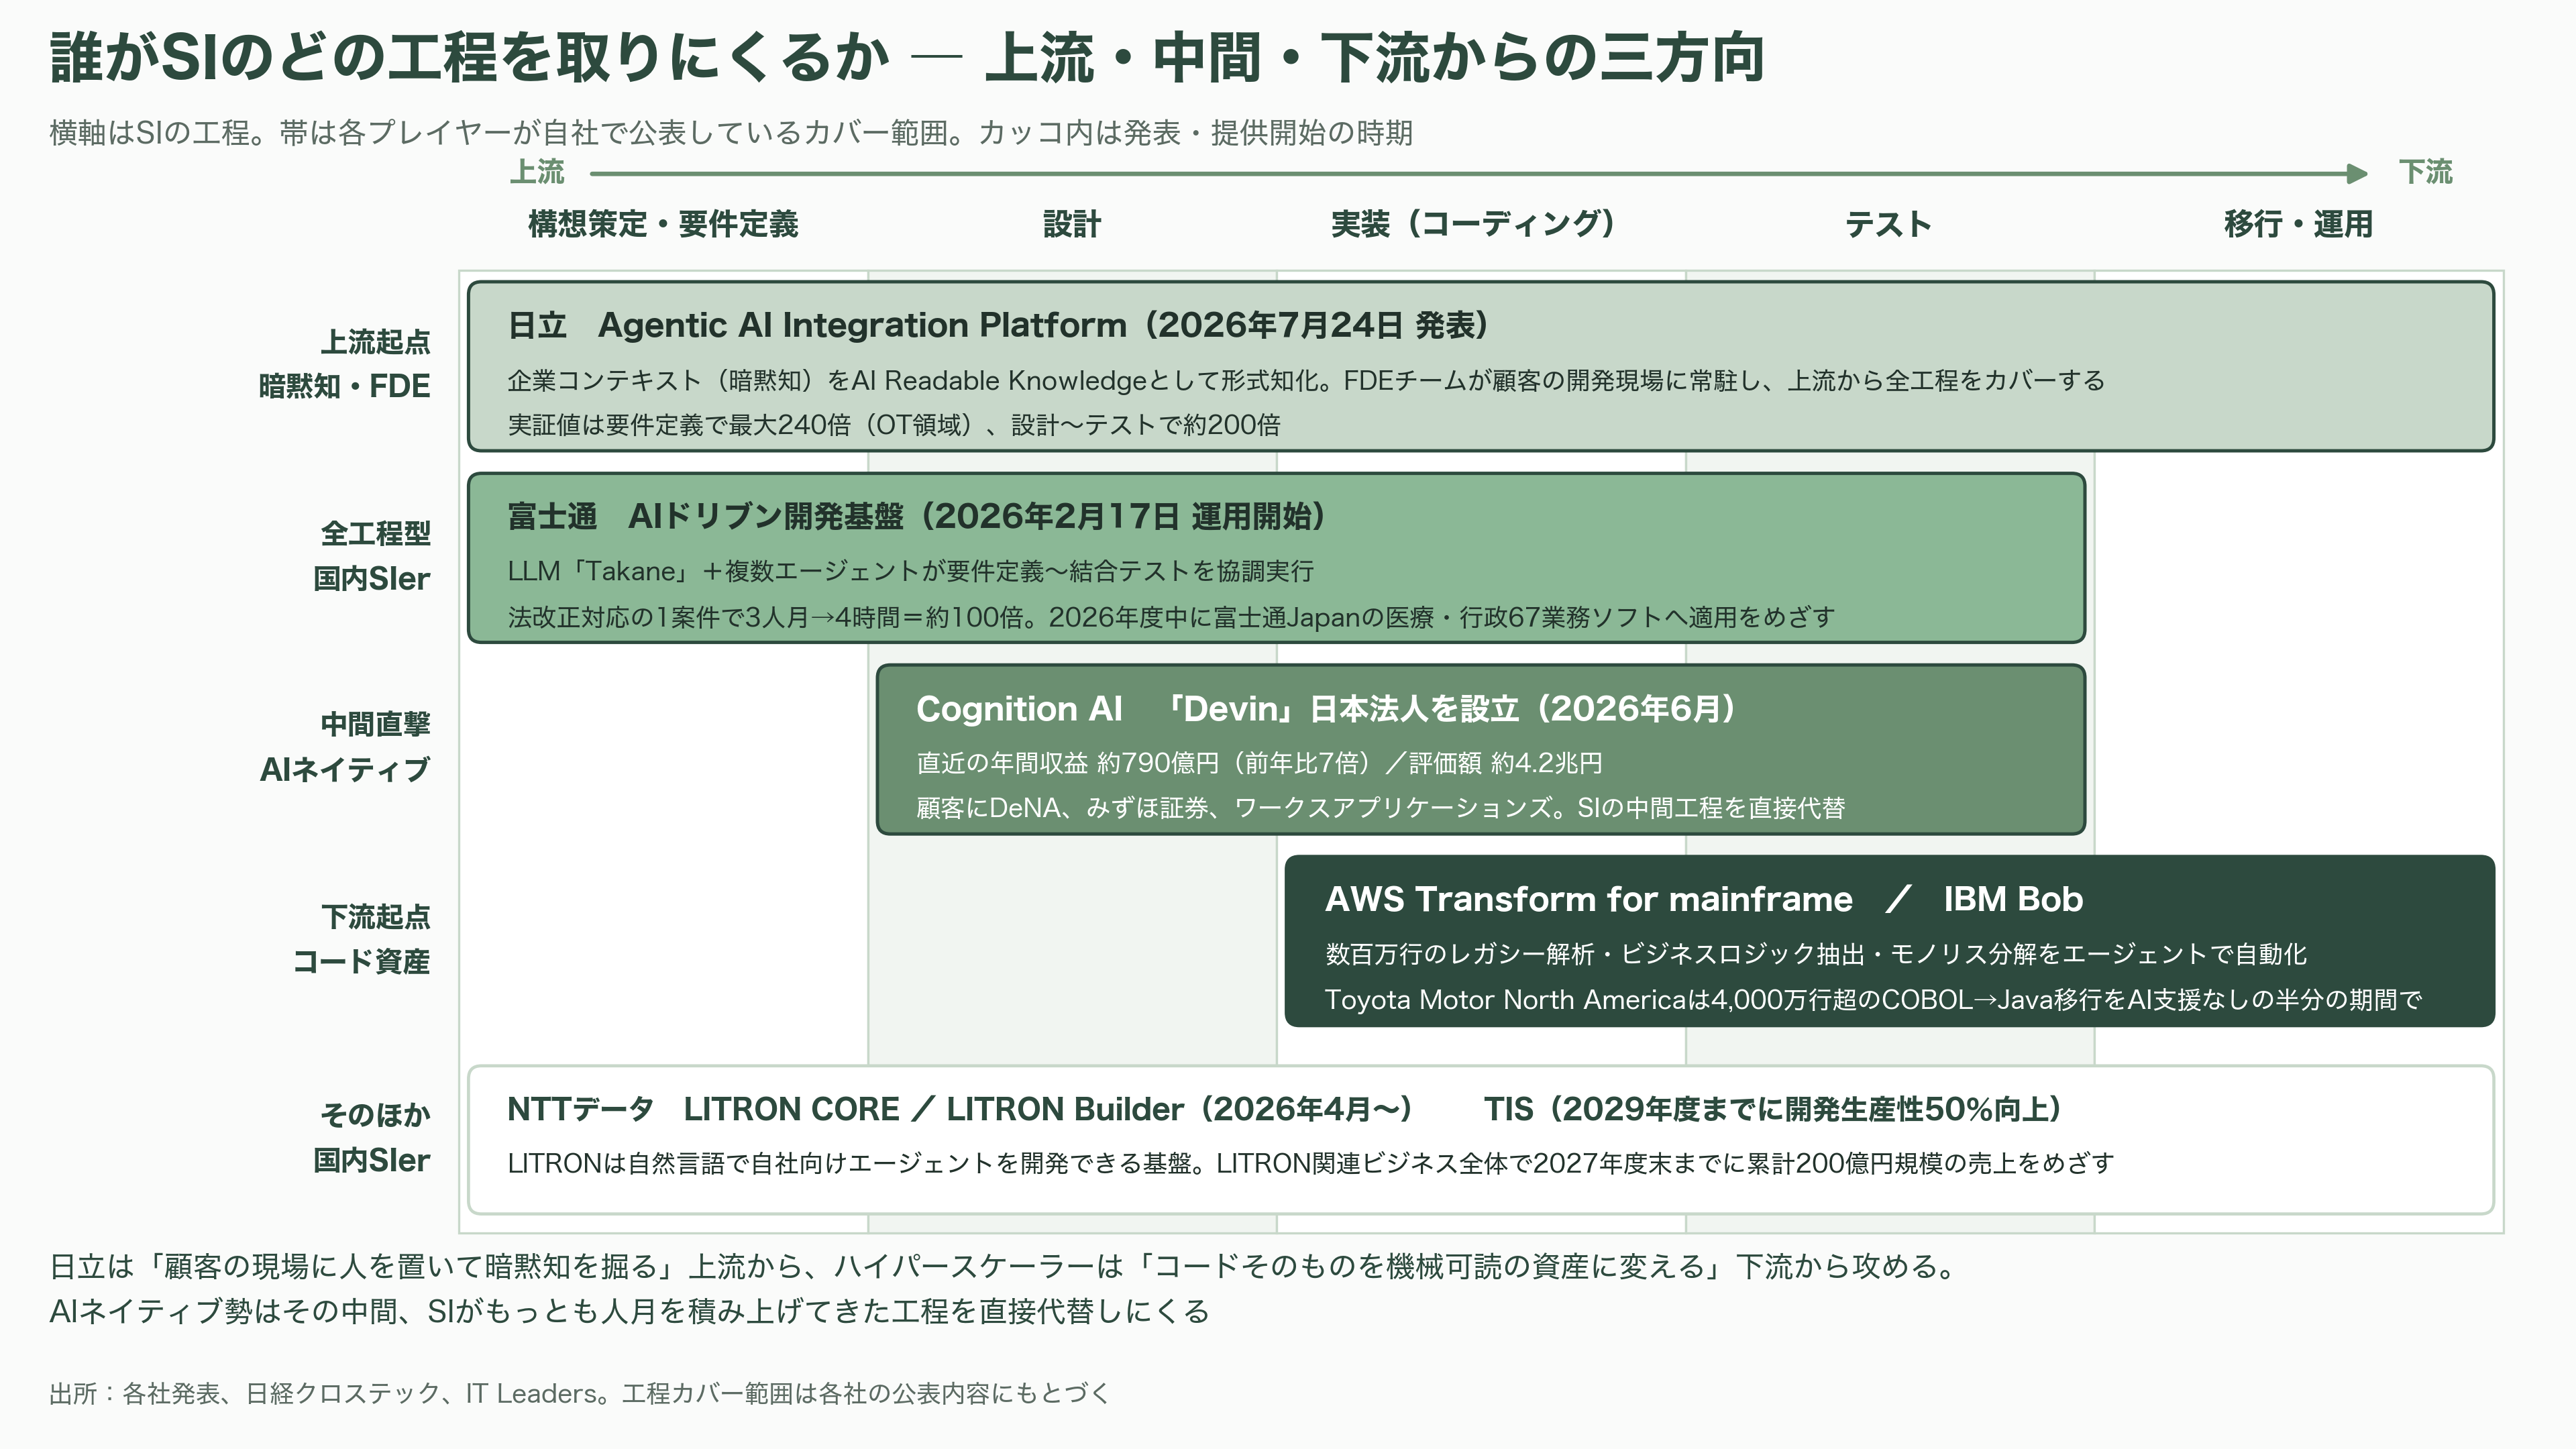
Task: Click the row label AIネイティブ
Action: tap(345, 769)
